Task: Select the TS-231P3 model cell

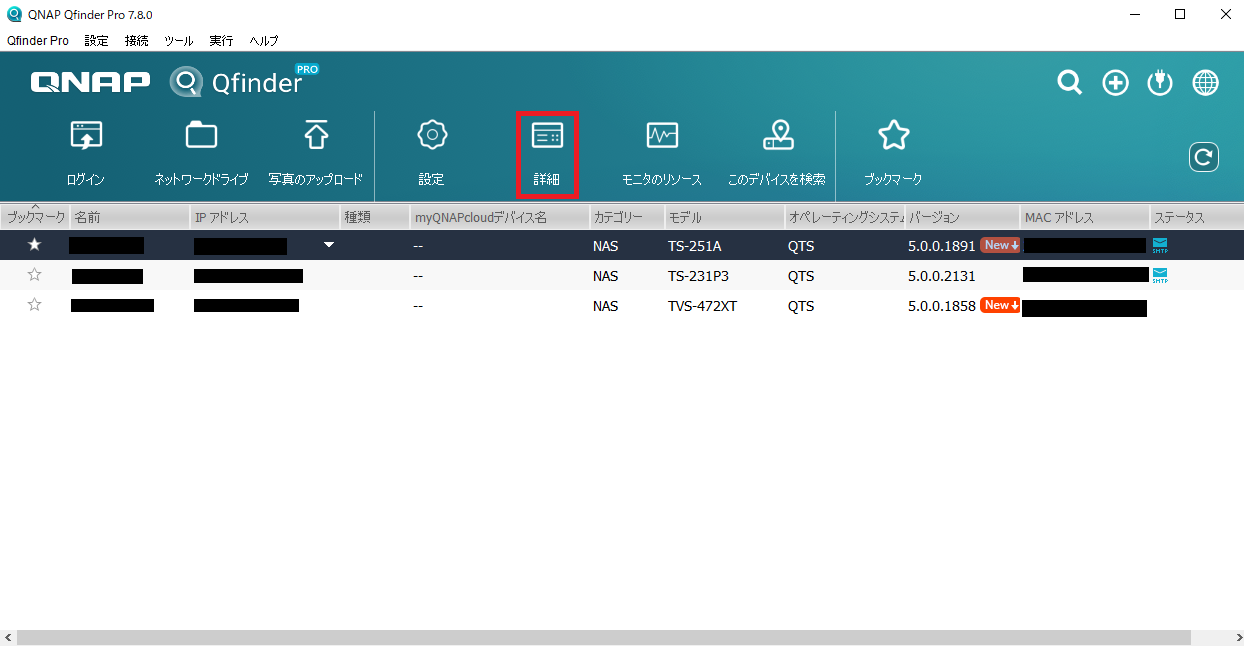Action: [699, 276]
